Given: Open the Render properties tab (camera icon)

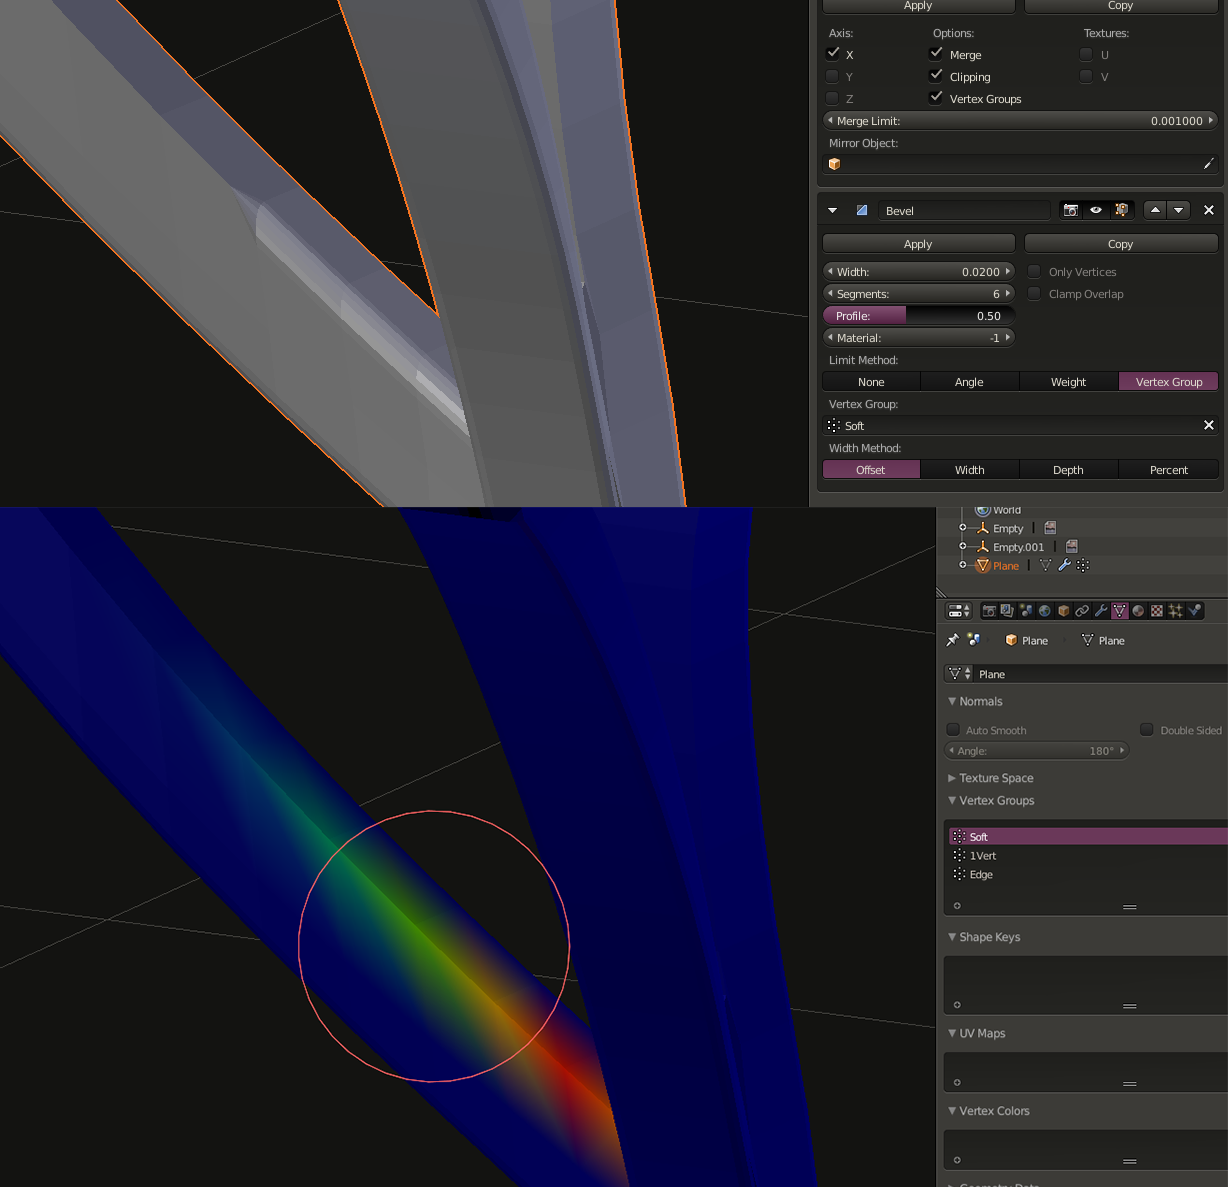Looking at the screenshot, I should [989, 611].
